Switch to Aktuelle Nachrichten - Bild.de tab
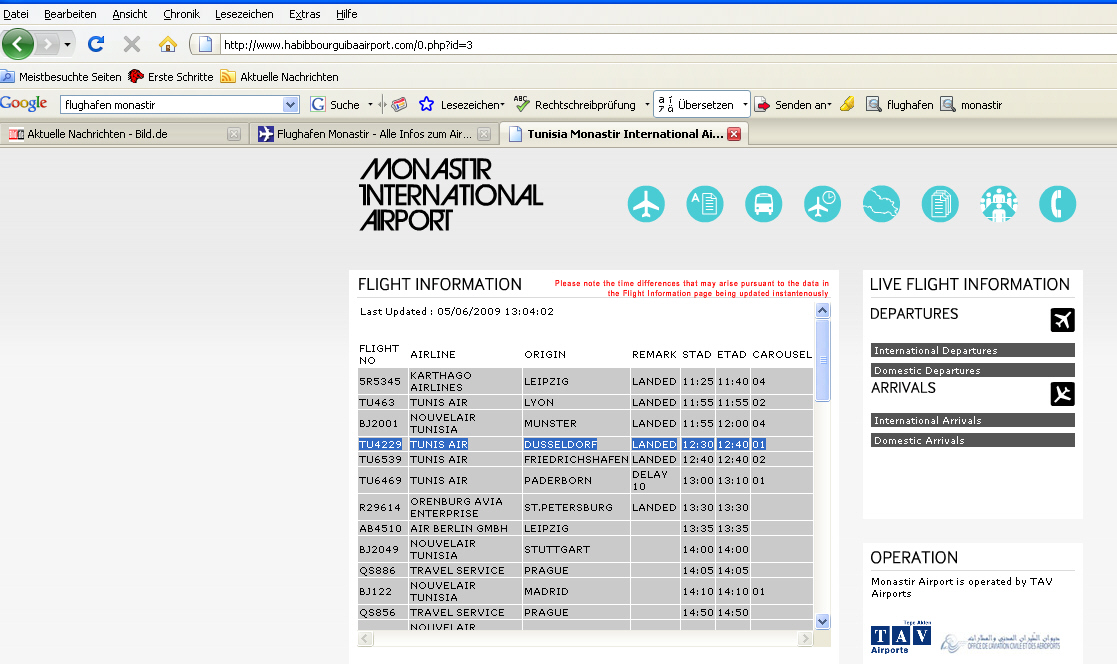Viewport: 1117px width, 664px height. tap(123, 134)
